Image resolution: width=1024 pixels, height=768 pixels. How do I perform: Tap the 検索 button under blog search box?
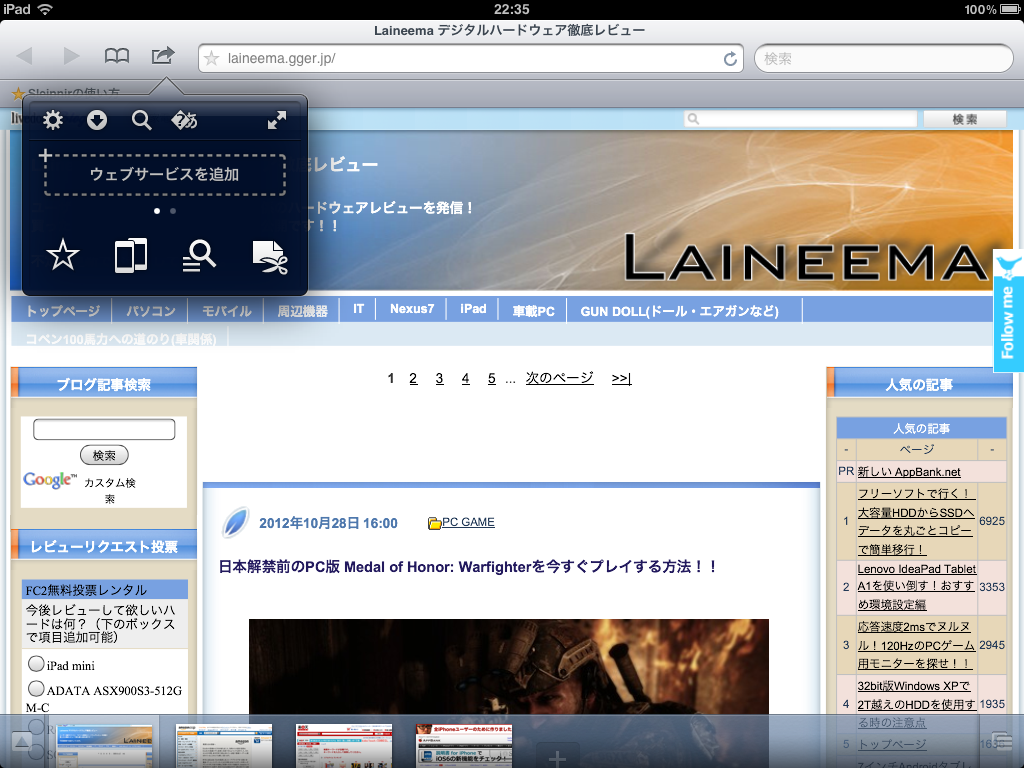pos(104,455)
